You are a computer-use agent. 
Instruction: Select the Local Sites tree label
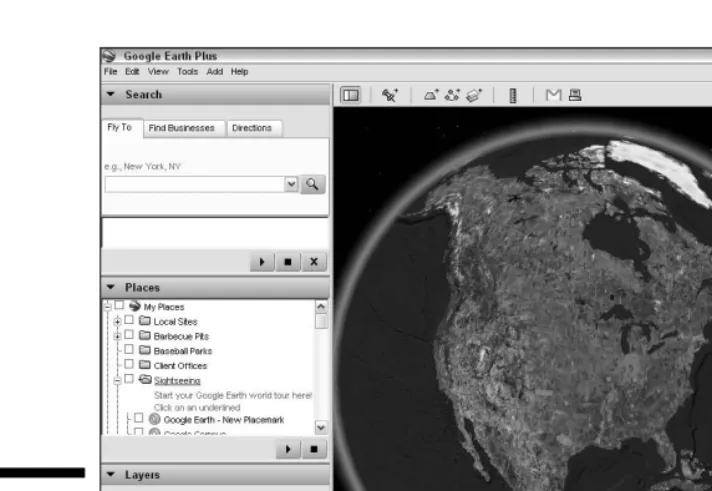pos(175,322)
